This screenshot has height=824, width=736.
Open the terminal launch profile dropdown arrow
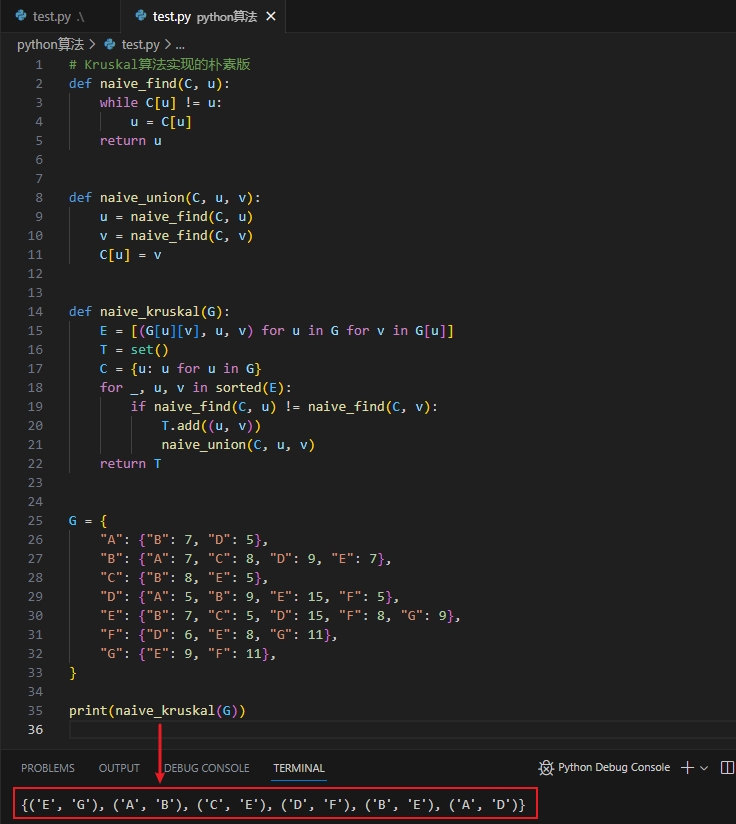[704, 768]
